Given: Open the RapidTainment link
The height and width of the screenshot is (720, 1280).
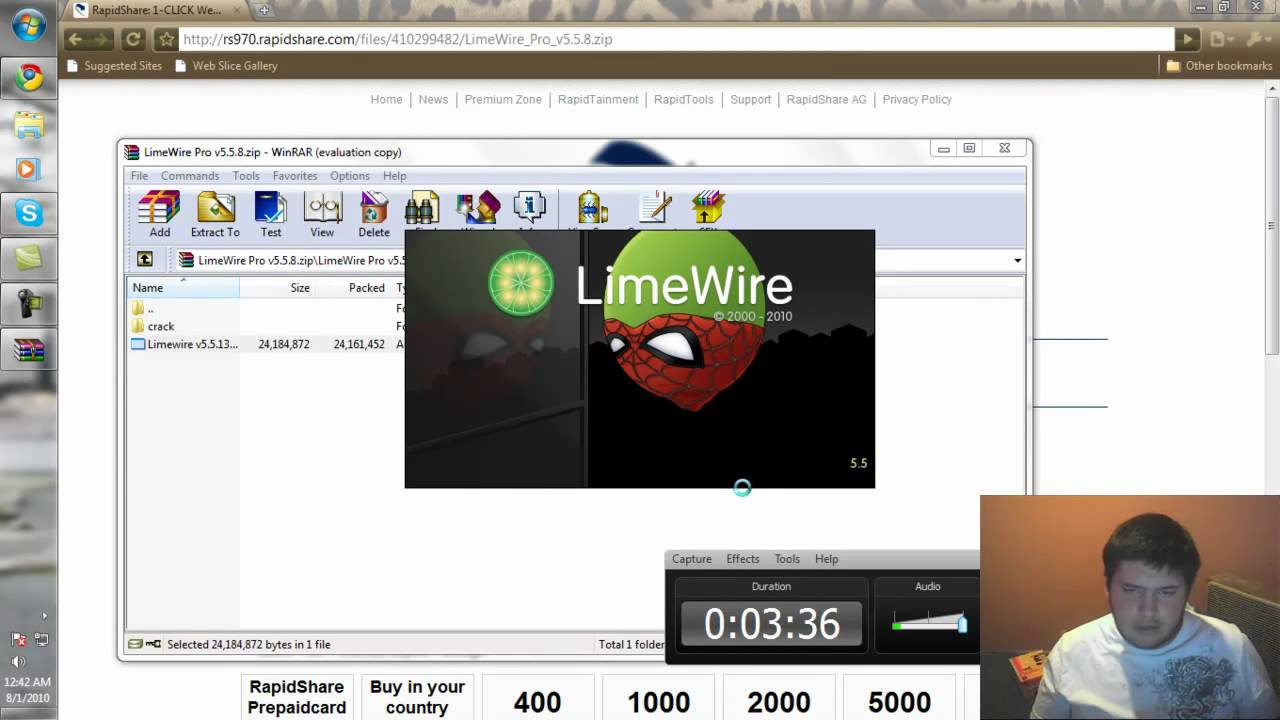Looking at the screenshot, I should click(598, 99).
